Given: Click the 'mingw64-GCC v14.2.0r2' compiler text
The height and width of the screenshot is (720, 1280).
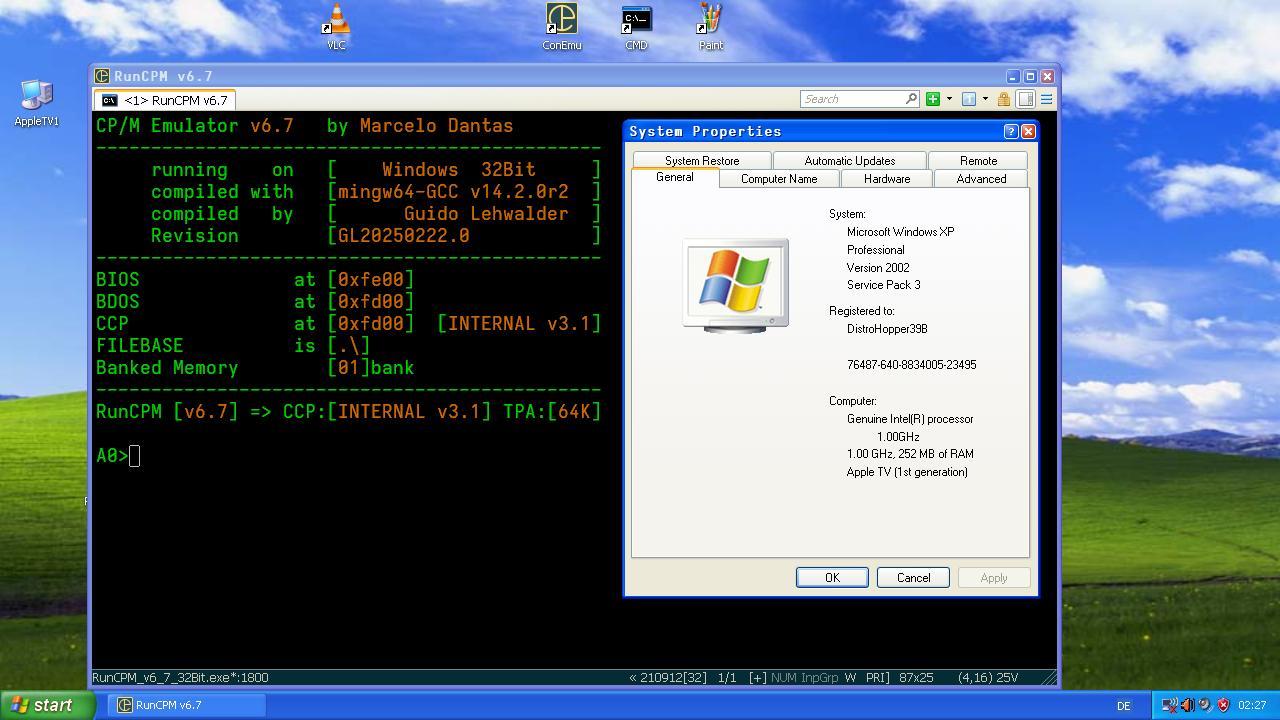Looking at the screenshot, I should pyautogui.click(x=453, y=192).
